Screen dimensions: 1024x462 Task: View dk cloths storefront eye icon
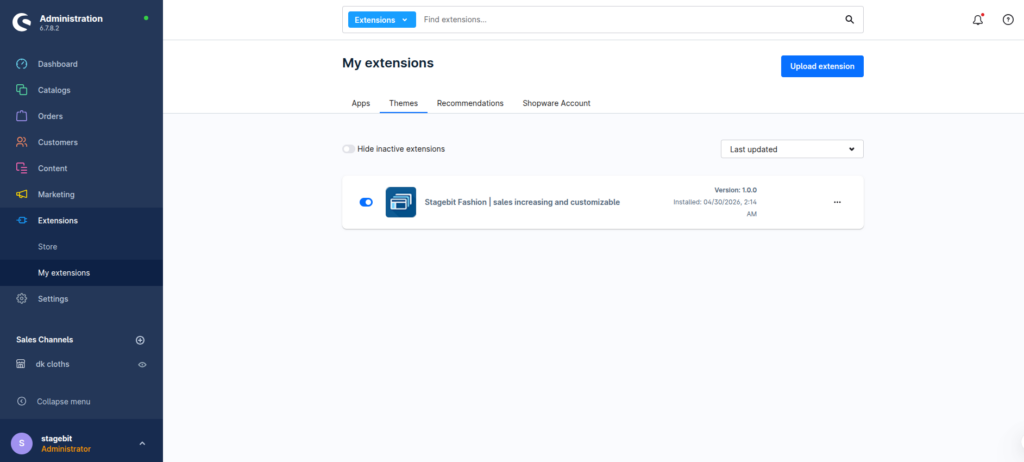pos(142,365)
